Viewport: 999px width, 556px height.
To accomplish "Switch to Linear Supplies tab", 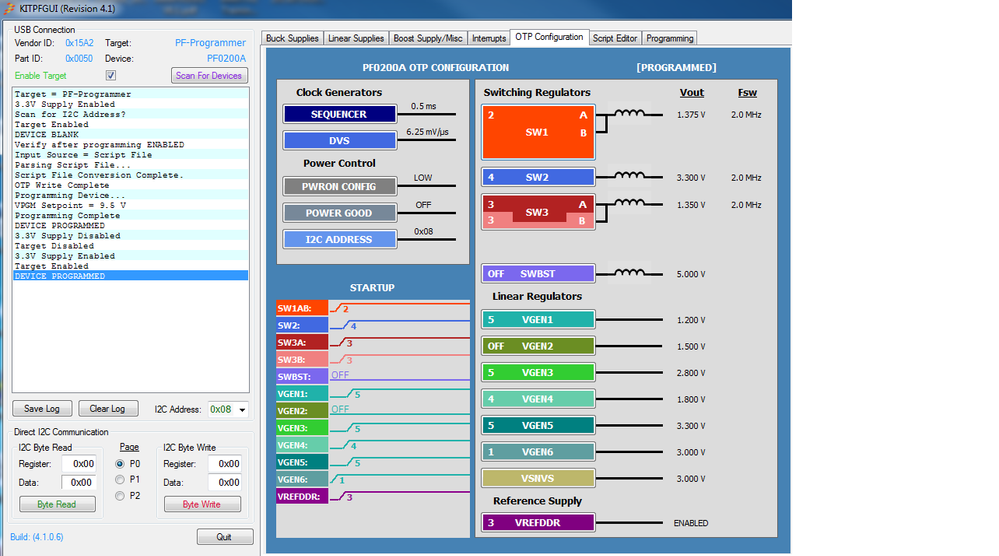I will point(356,38).
